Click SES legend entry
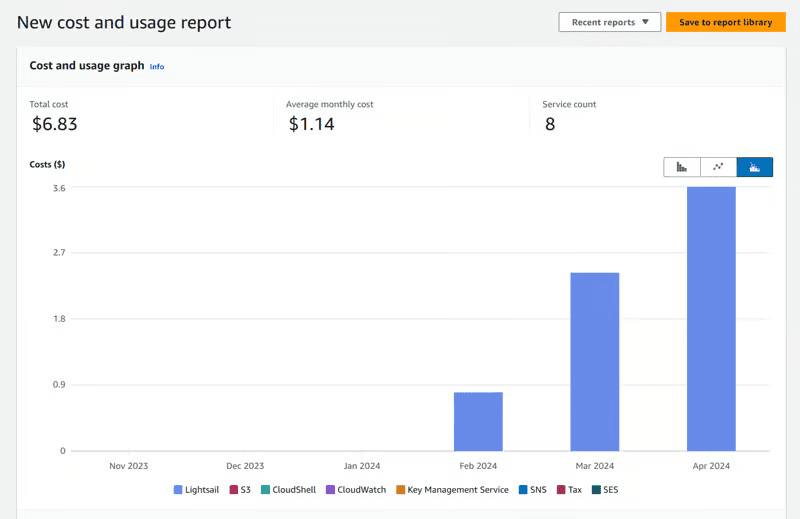Image resolution: width=800 pixels, height=519 pixels. click(605, 489)
